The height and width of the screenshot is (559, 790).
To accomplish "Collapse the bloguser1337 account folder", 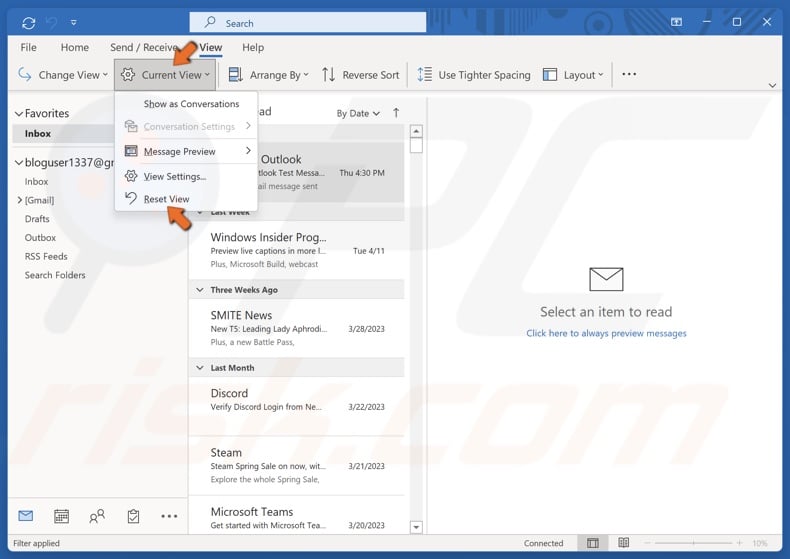I will click(x=19, y=163).
